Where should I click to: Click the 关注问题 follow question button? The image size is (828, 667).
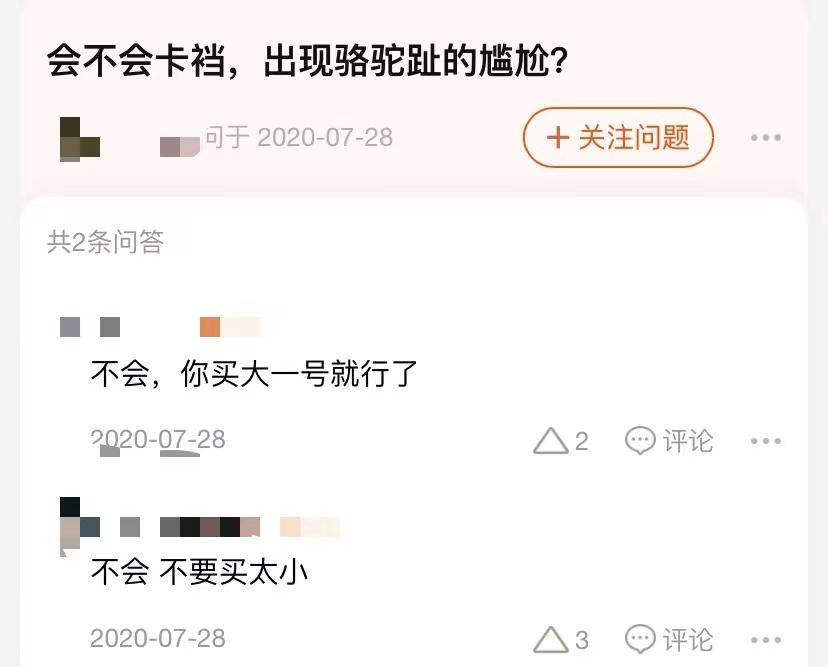(x=618, y=137)
